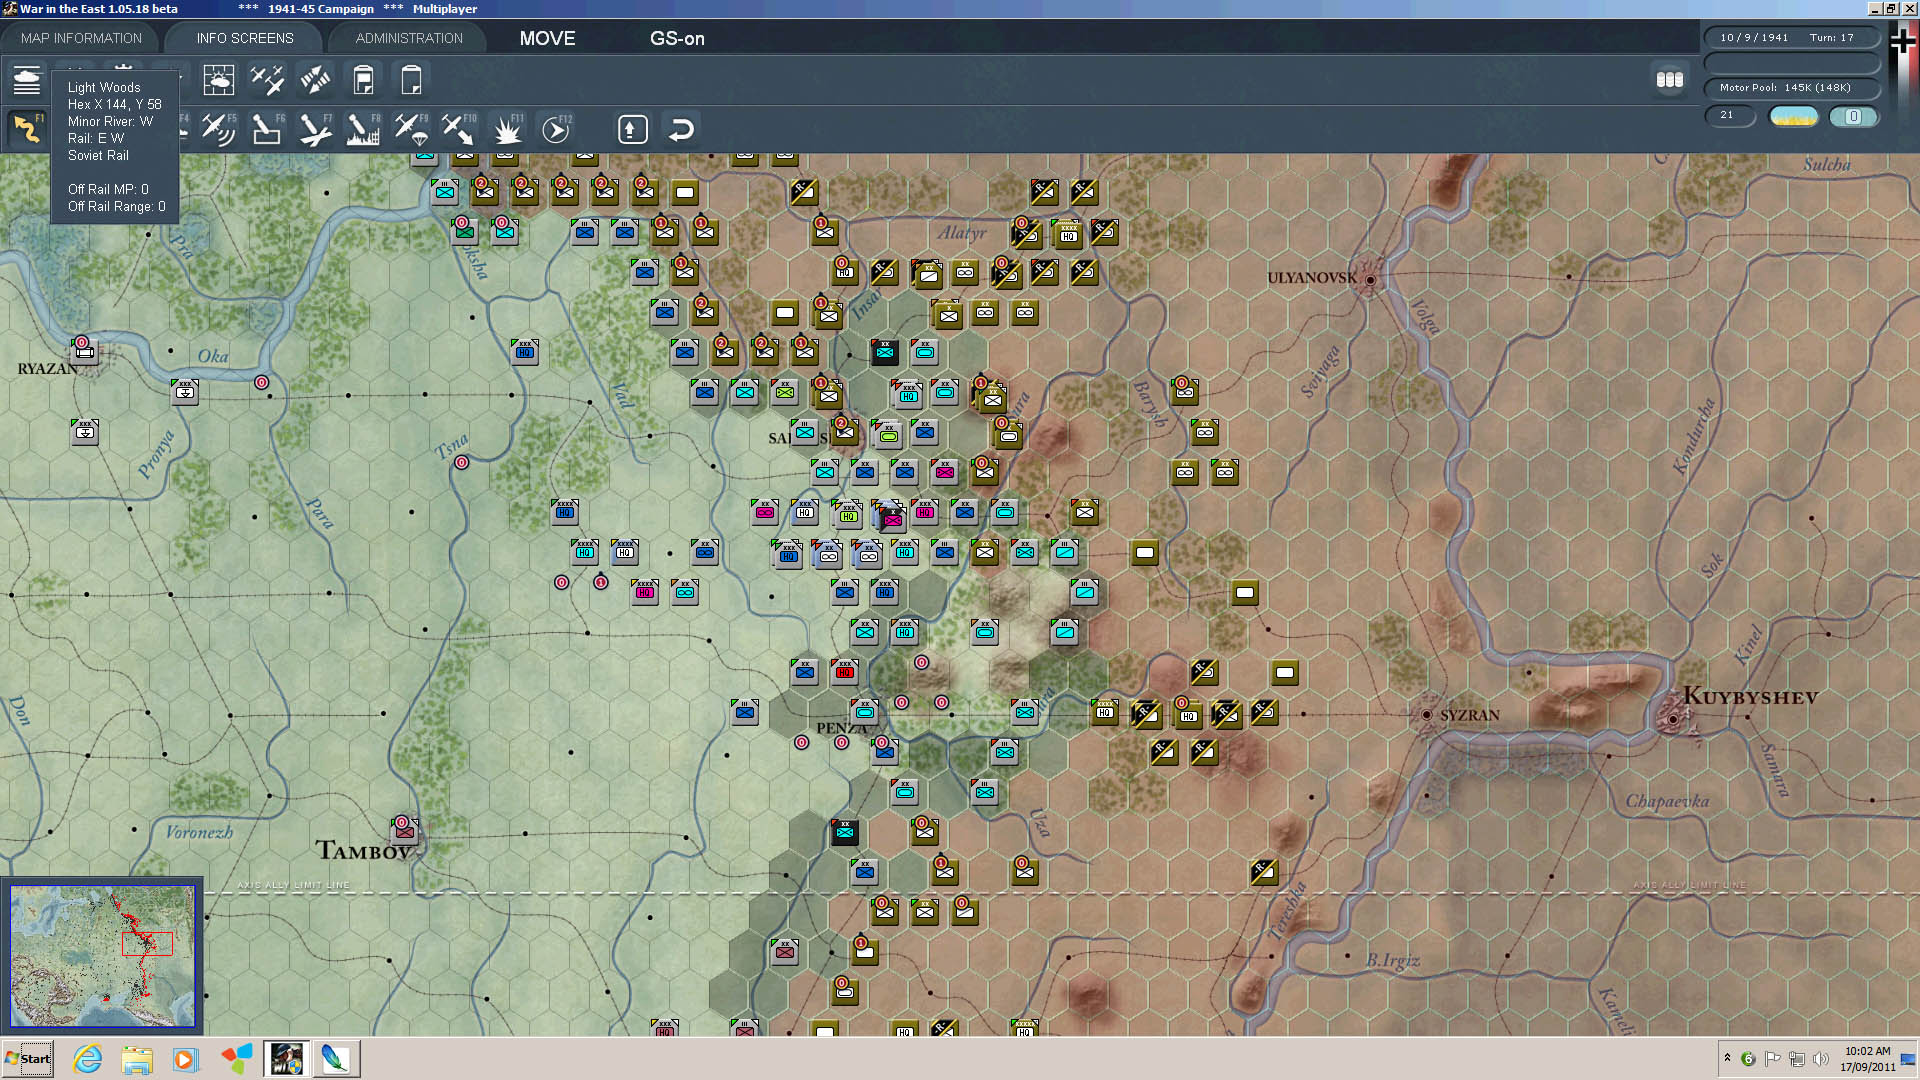The image size is (1920, 1080).
Task: Open the INFO SCREENS tab
Action: point(245,38)
